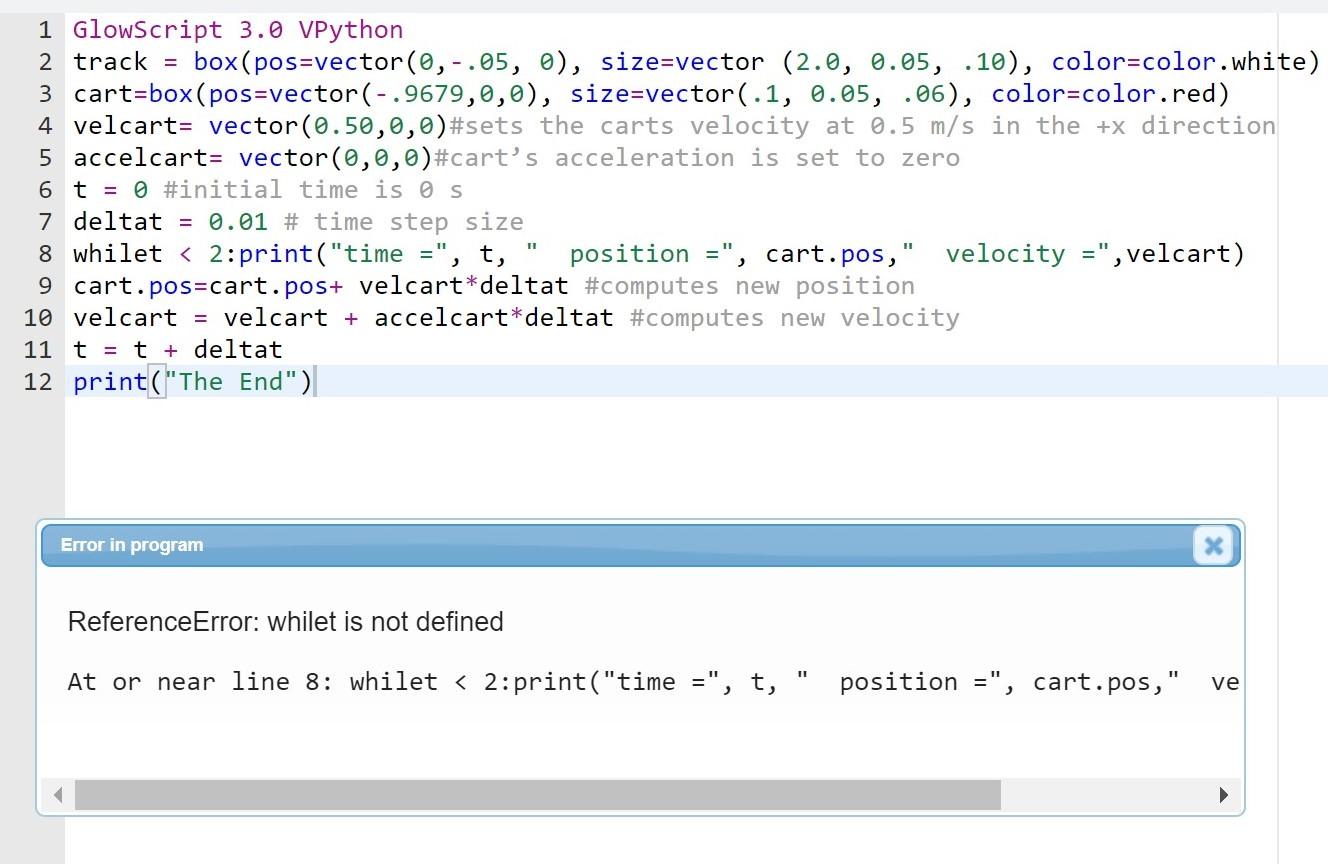Click line number 8 in the gutter
Viewport: 1328px width, 864px height.
(x=44, y=253)
